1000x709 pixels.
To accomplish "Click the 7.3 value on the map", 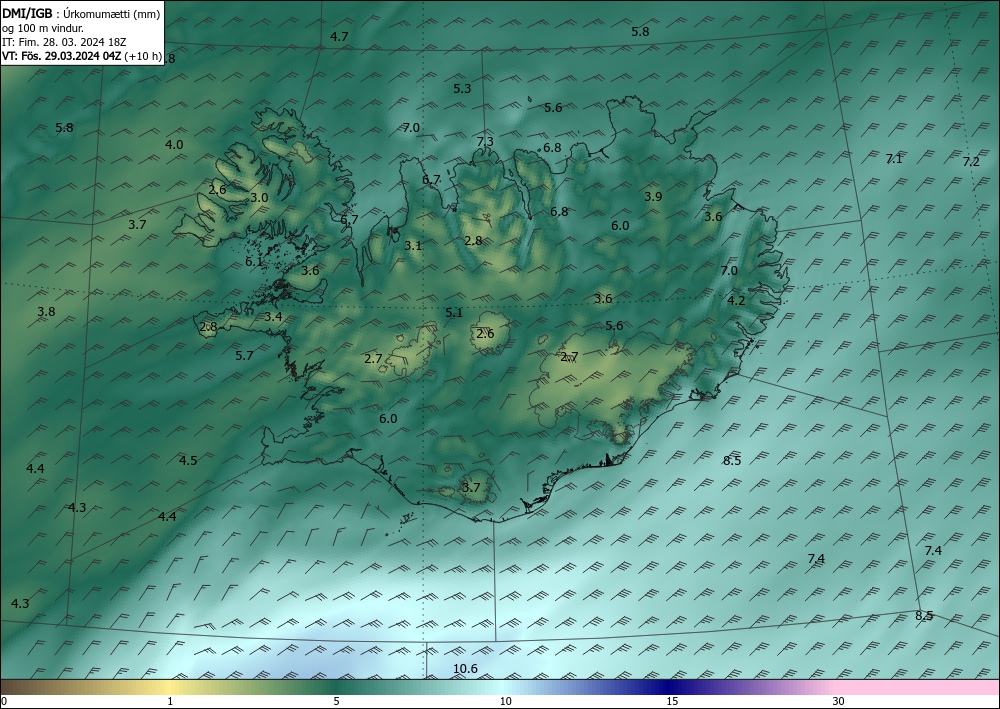I will coord(485,142).
